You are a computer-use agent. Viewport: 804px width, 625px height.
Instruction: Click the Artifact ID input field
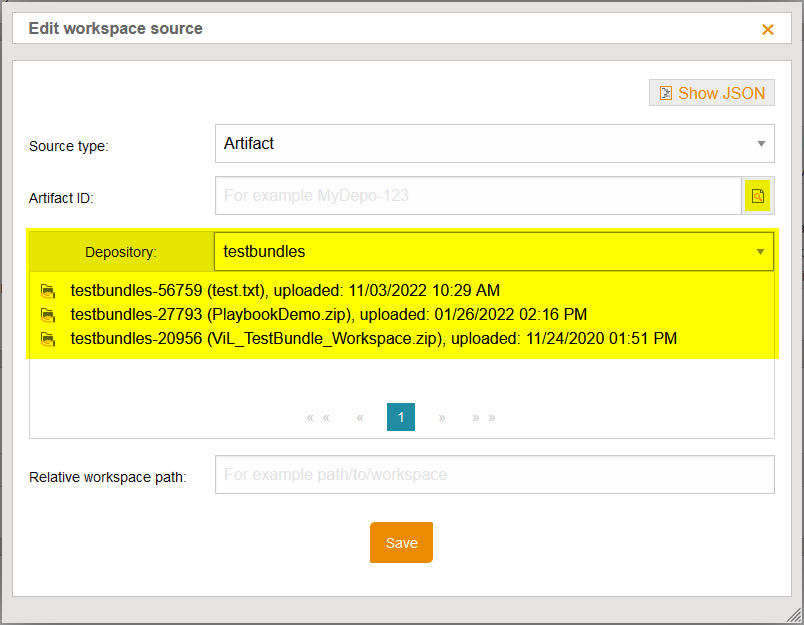click(480, 196)
